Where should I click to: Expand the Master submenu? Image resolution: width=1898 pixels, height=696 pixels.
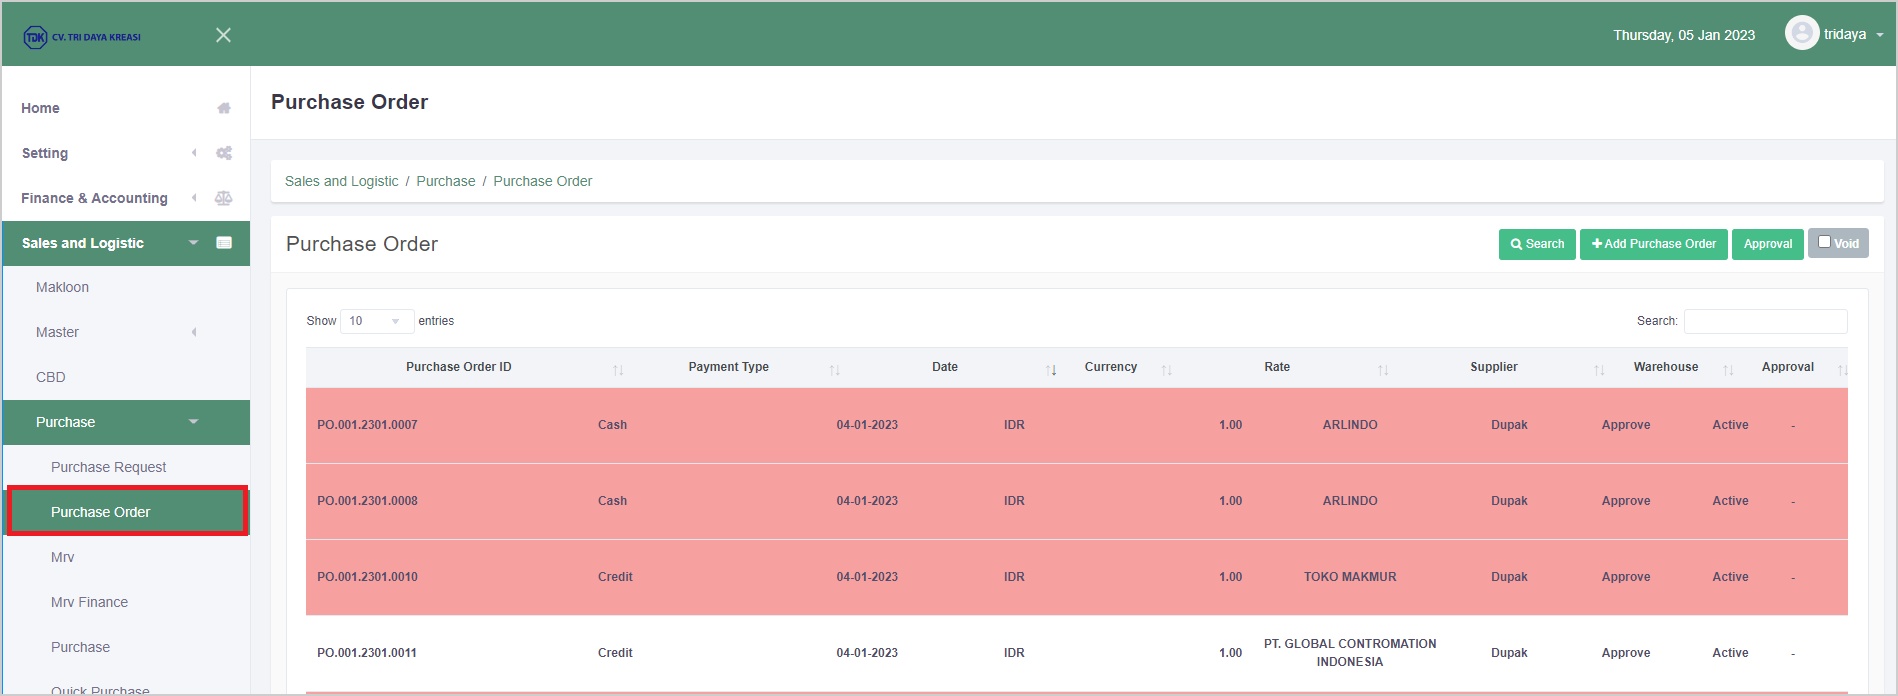tap(193, 332)
